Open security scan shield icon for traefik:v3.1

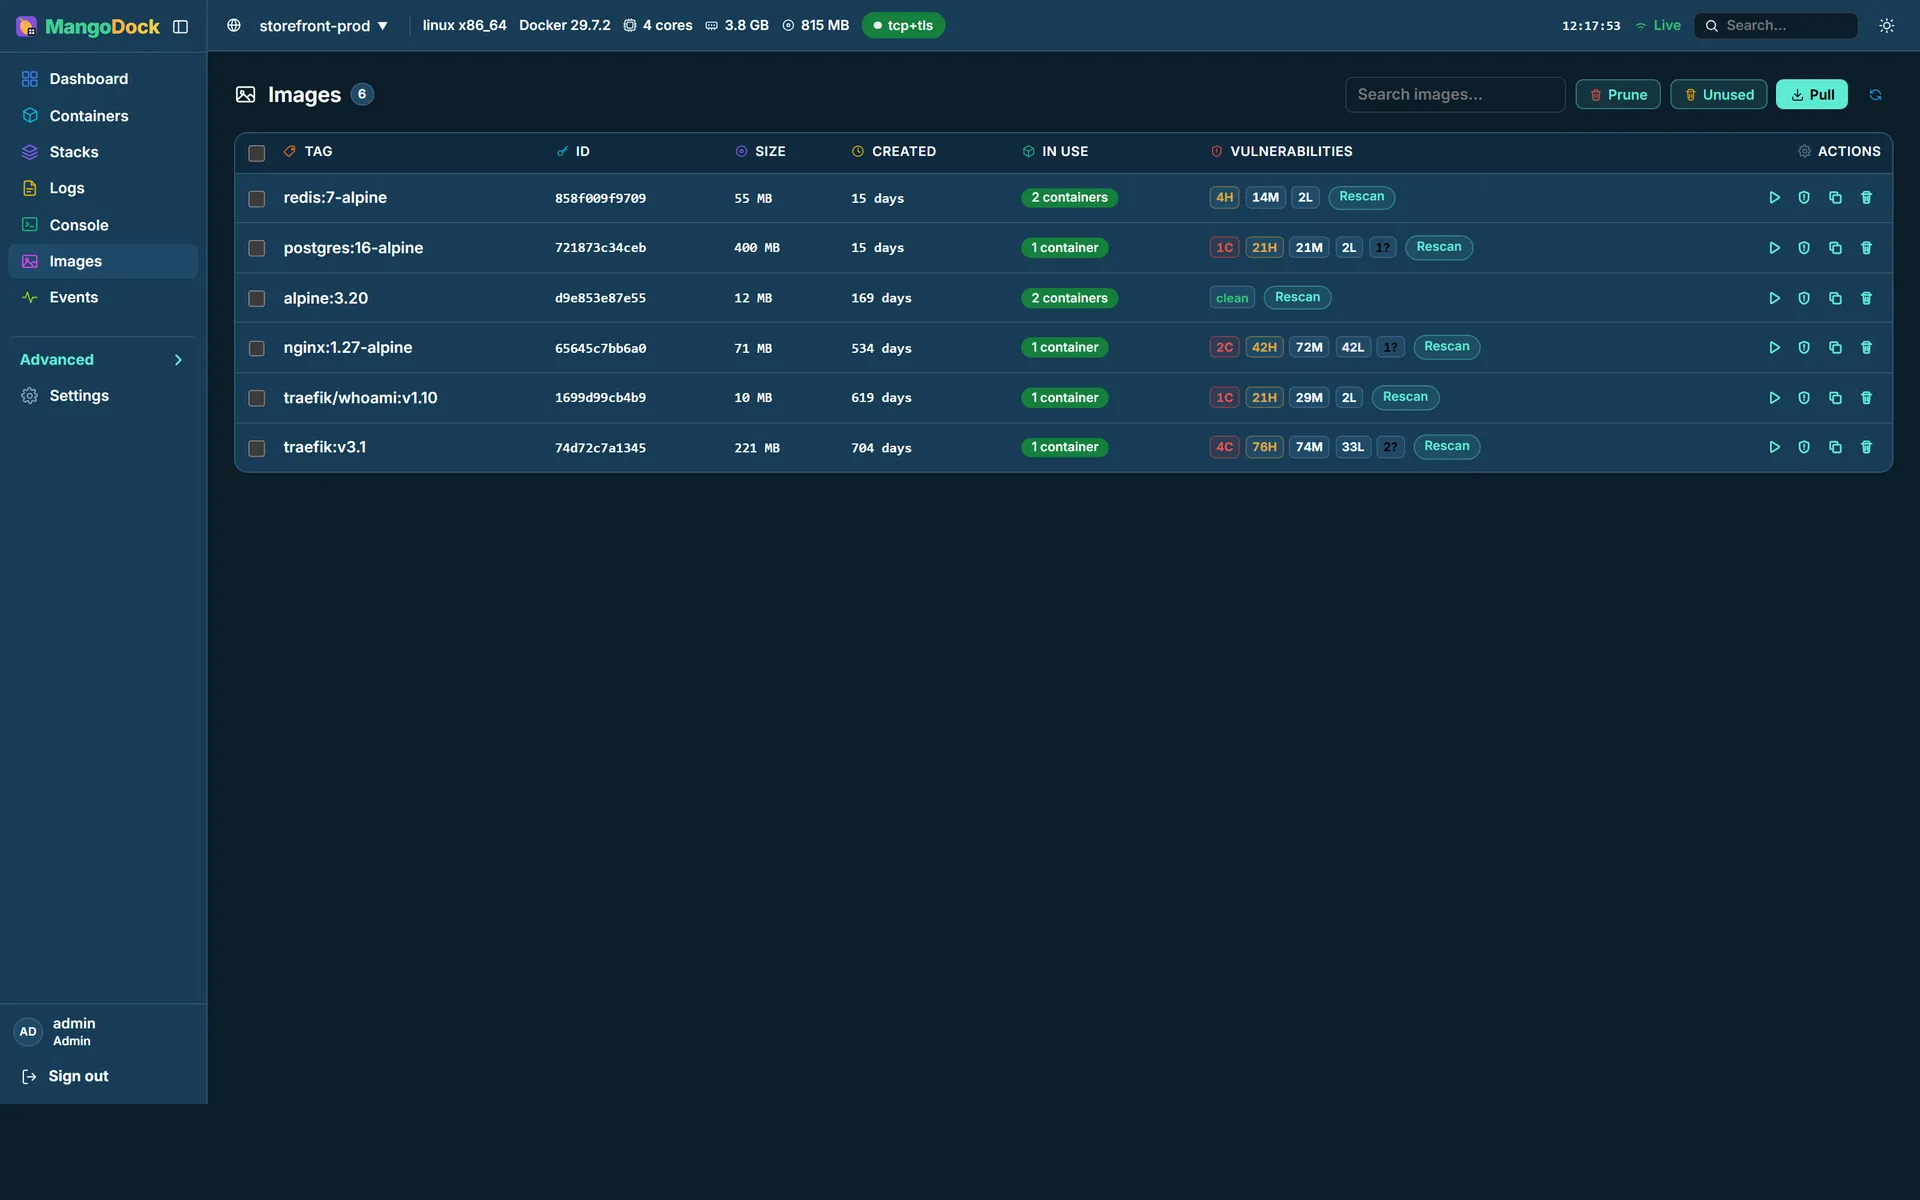(x=1804, y=447)
